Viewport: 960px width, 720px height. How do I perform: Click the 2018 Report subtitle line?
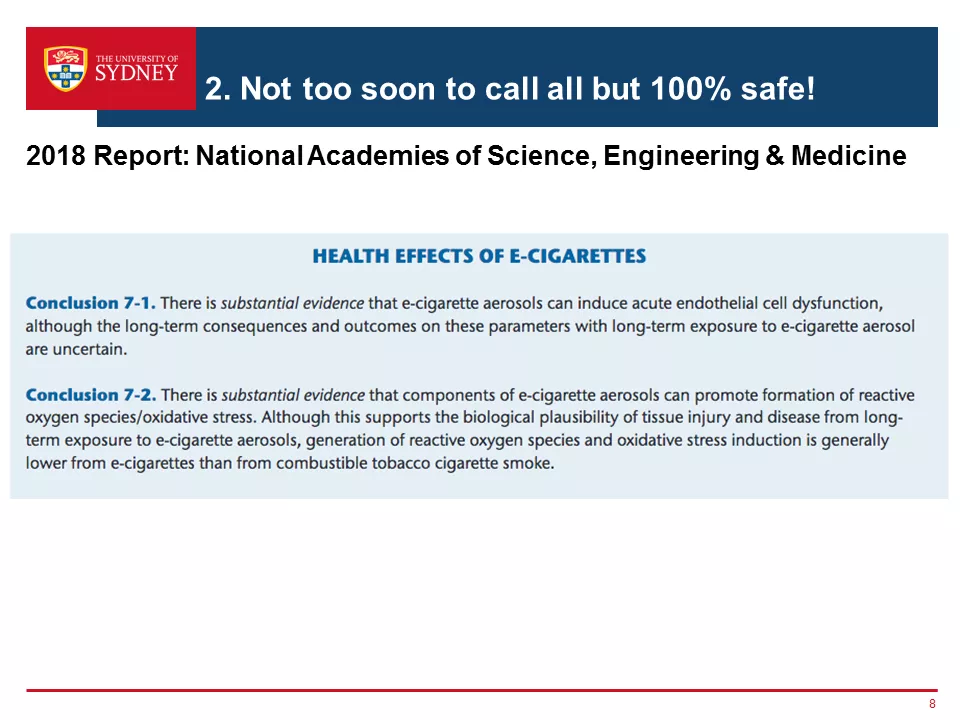[466, 156]
